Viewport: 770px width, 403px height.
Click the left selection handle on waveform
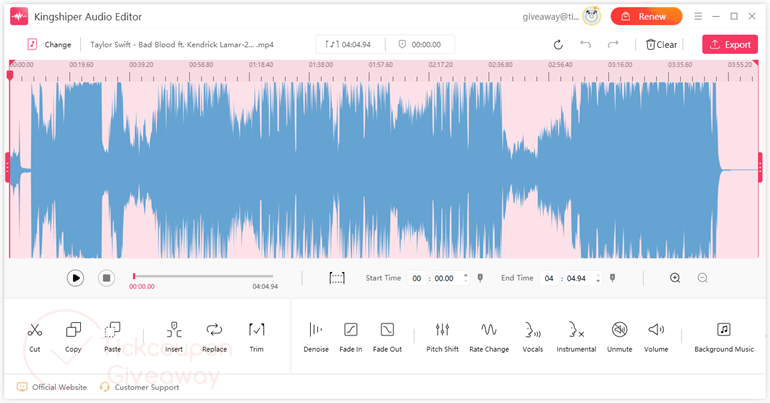point(7,167)
